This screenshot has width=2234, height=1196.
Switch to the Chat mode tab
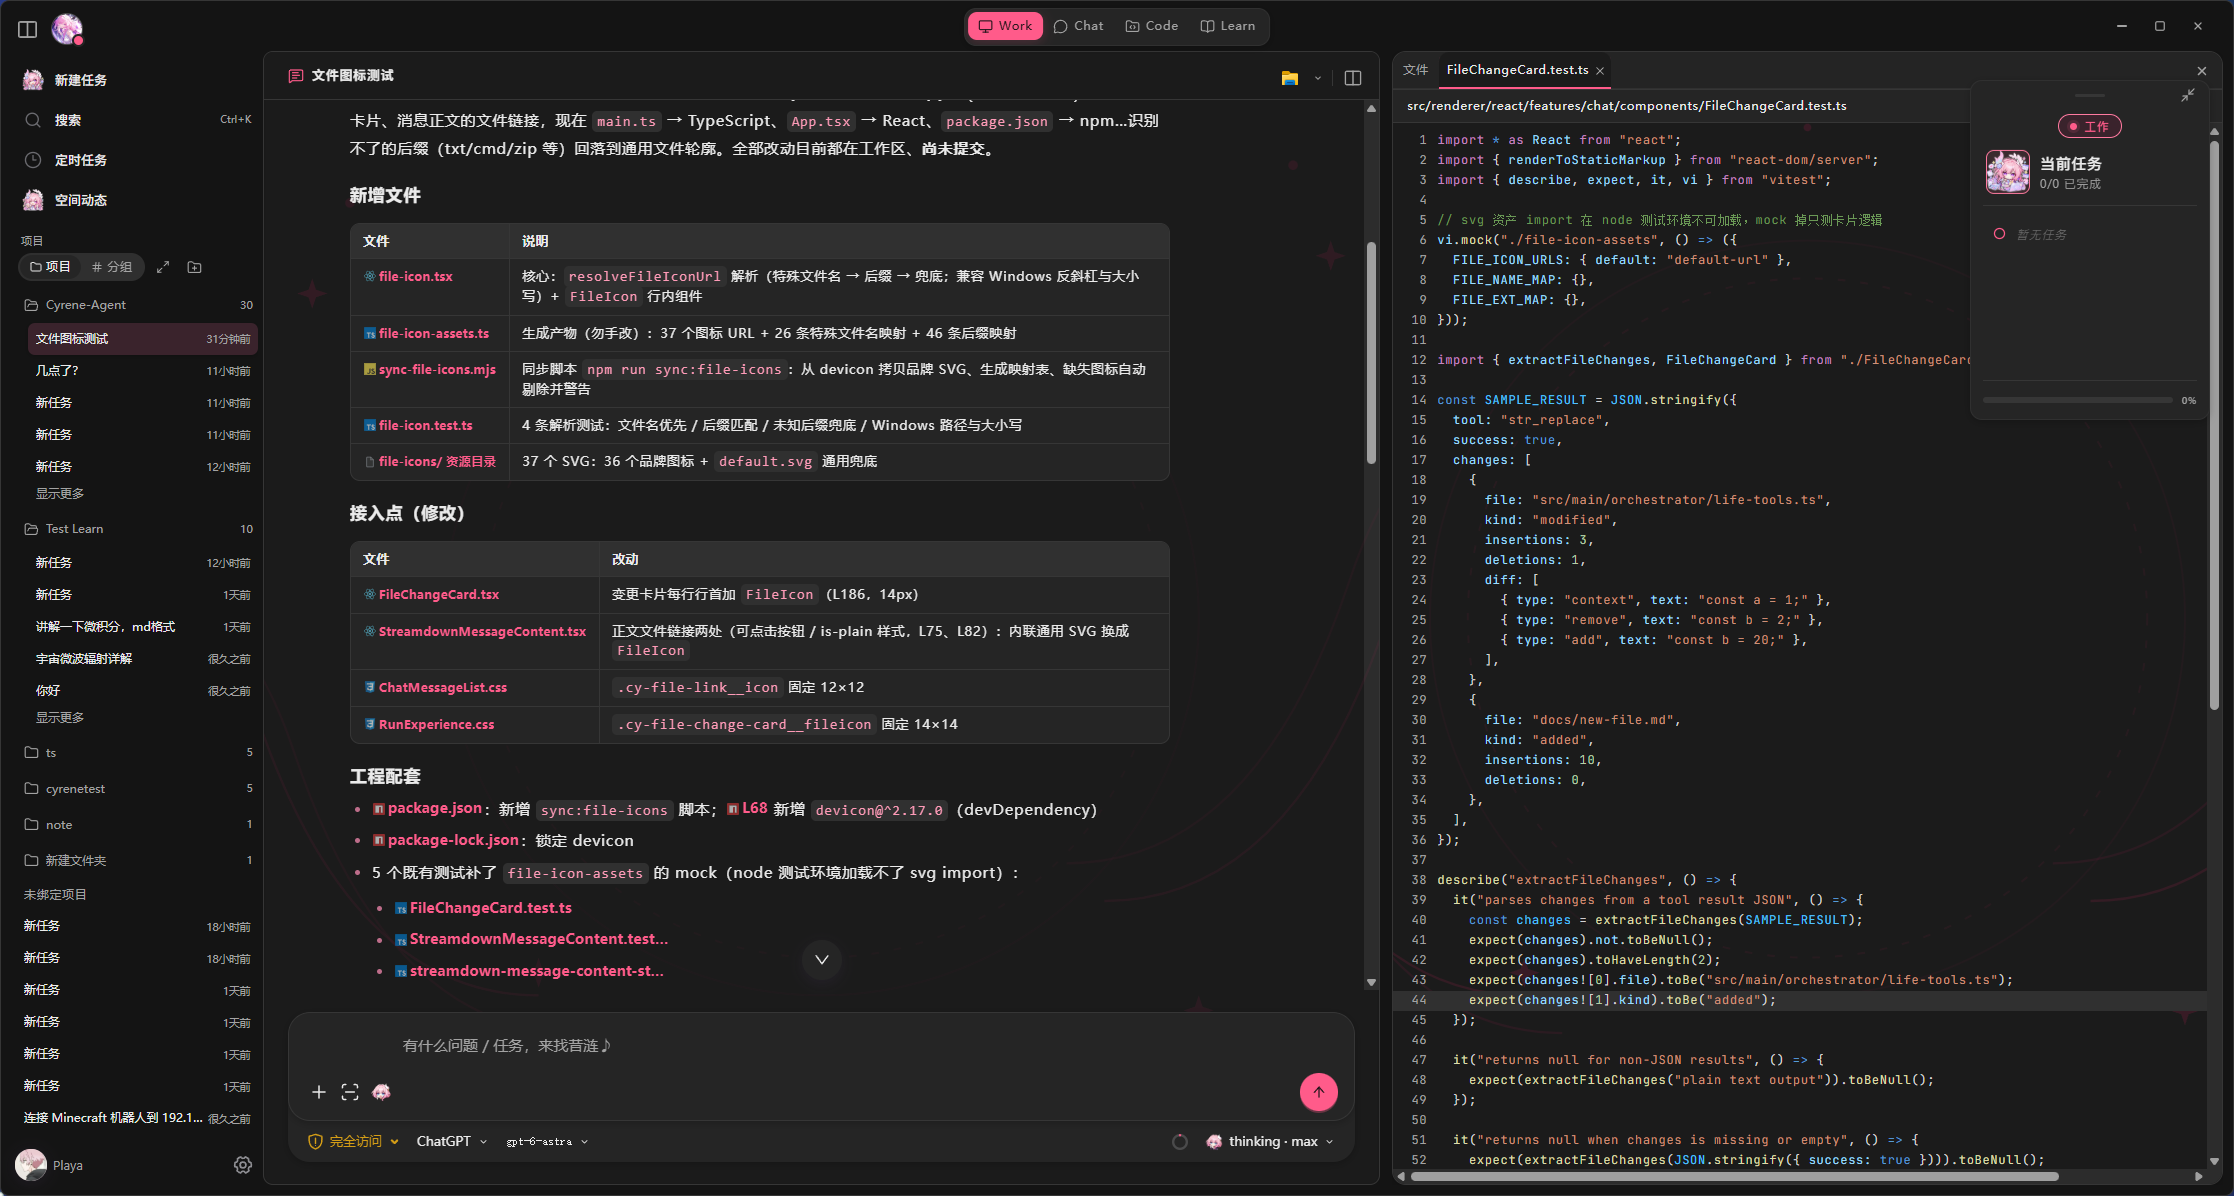1078,26
